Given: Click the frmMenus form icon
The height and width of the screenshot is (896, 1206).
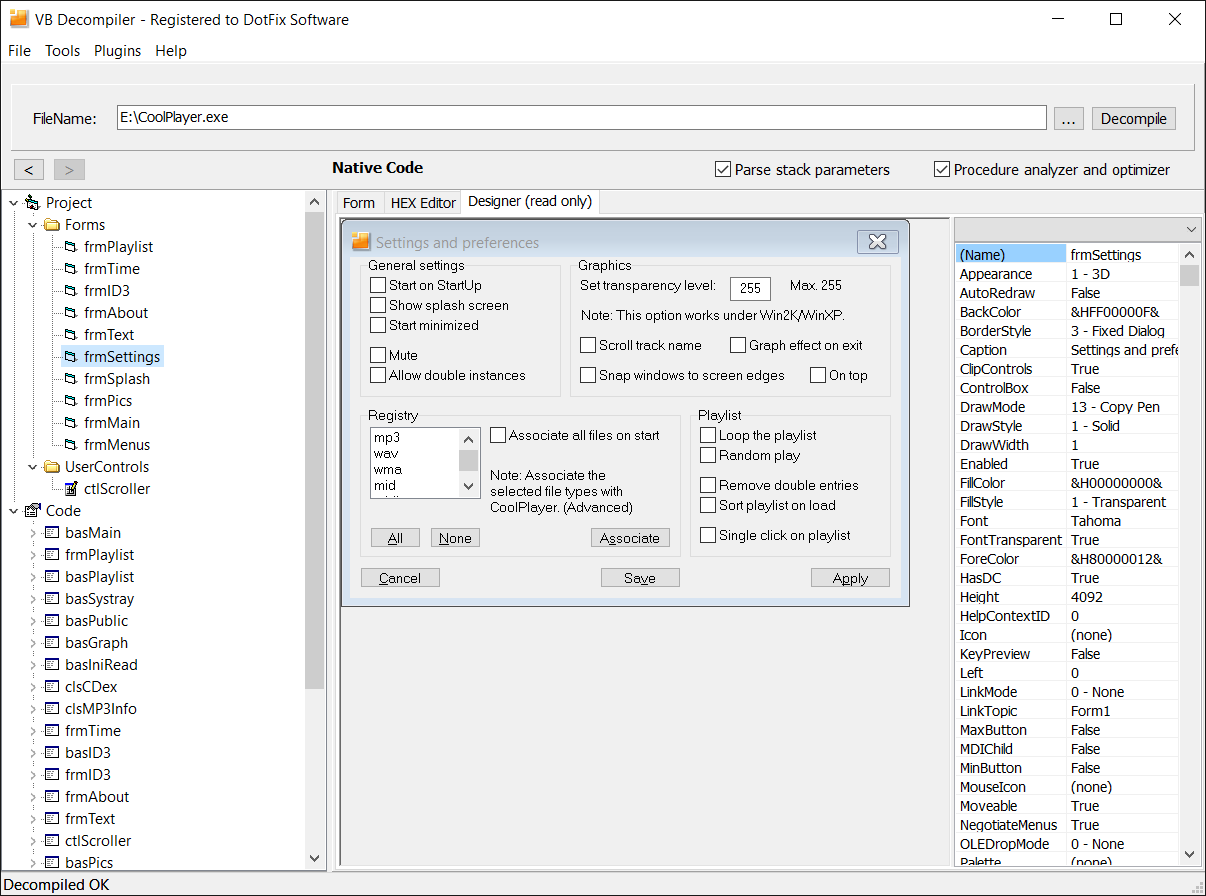Looking at the screenshot, I should 71,445.
